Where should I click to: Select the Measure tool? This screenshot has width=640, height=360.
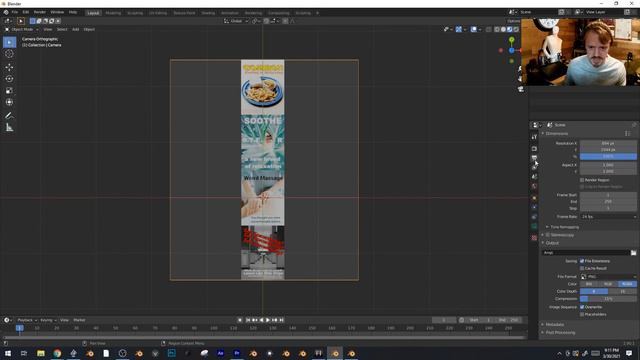point(9,128)
